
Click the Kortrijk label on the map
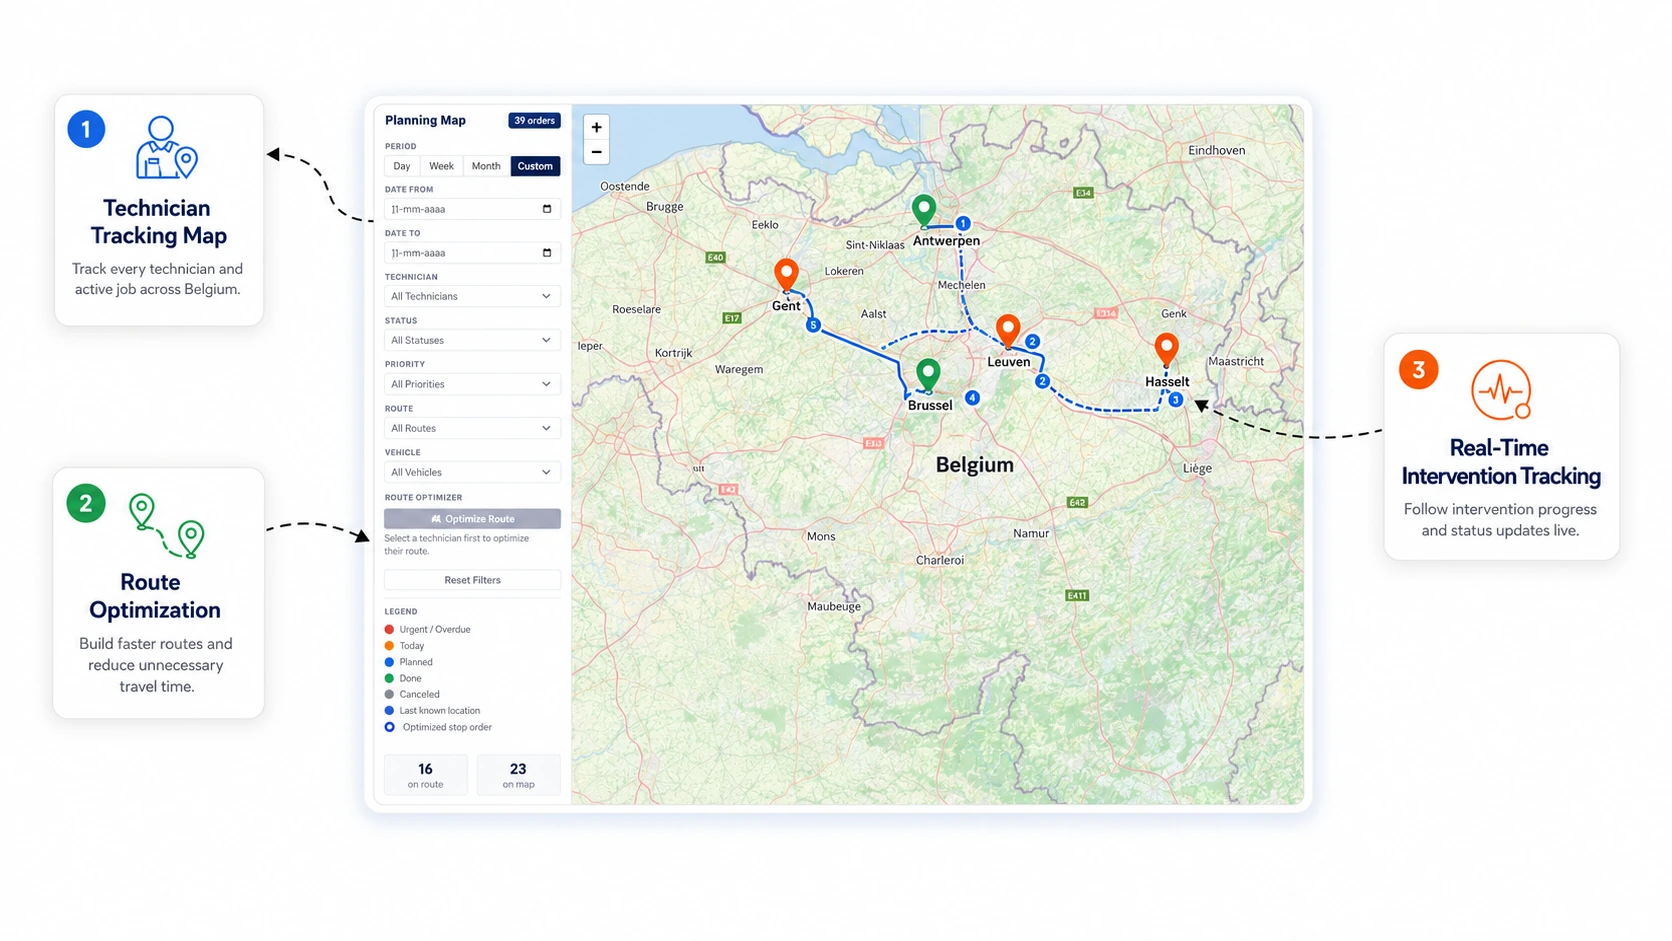pyautogui.click(x=673, y=353)
